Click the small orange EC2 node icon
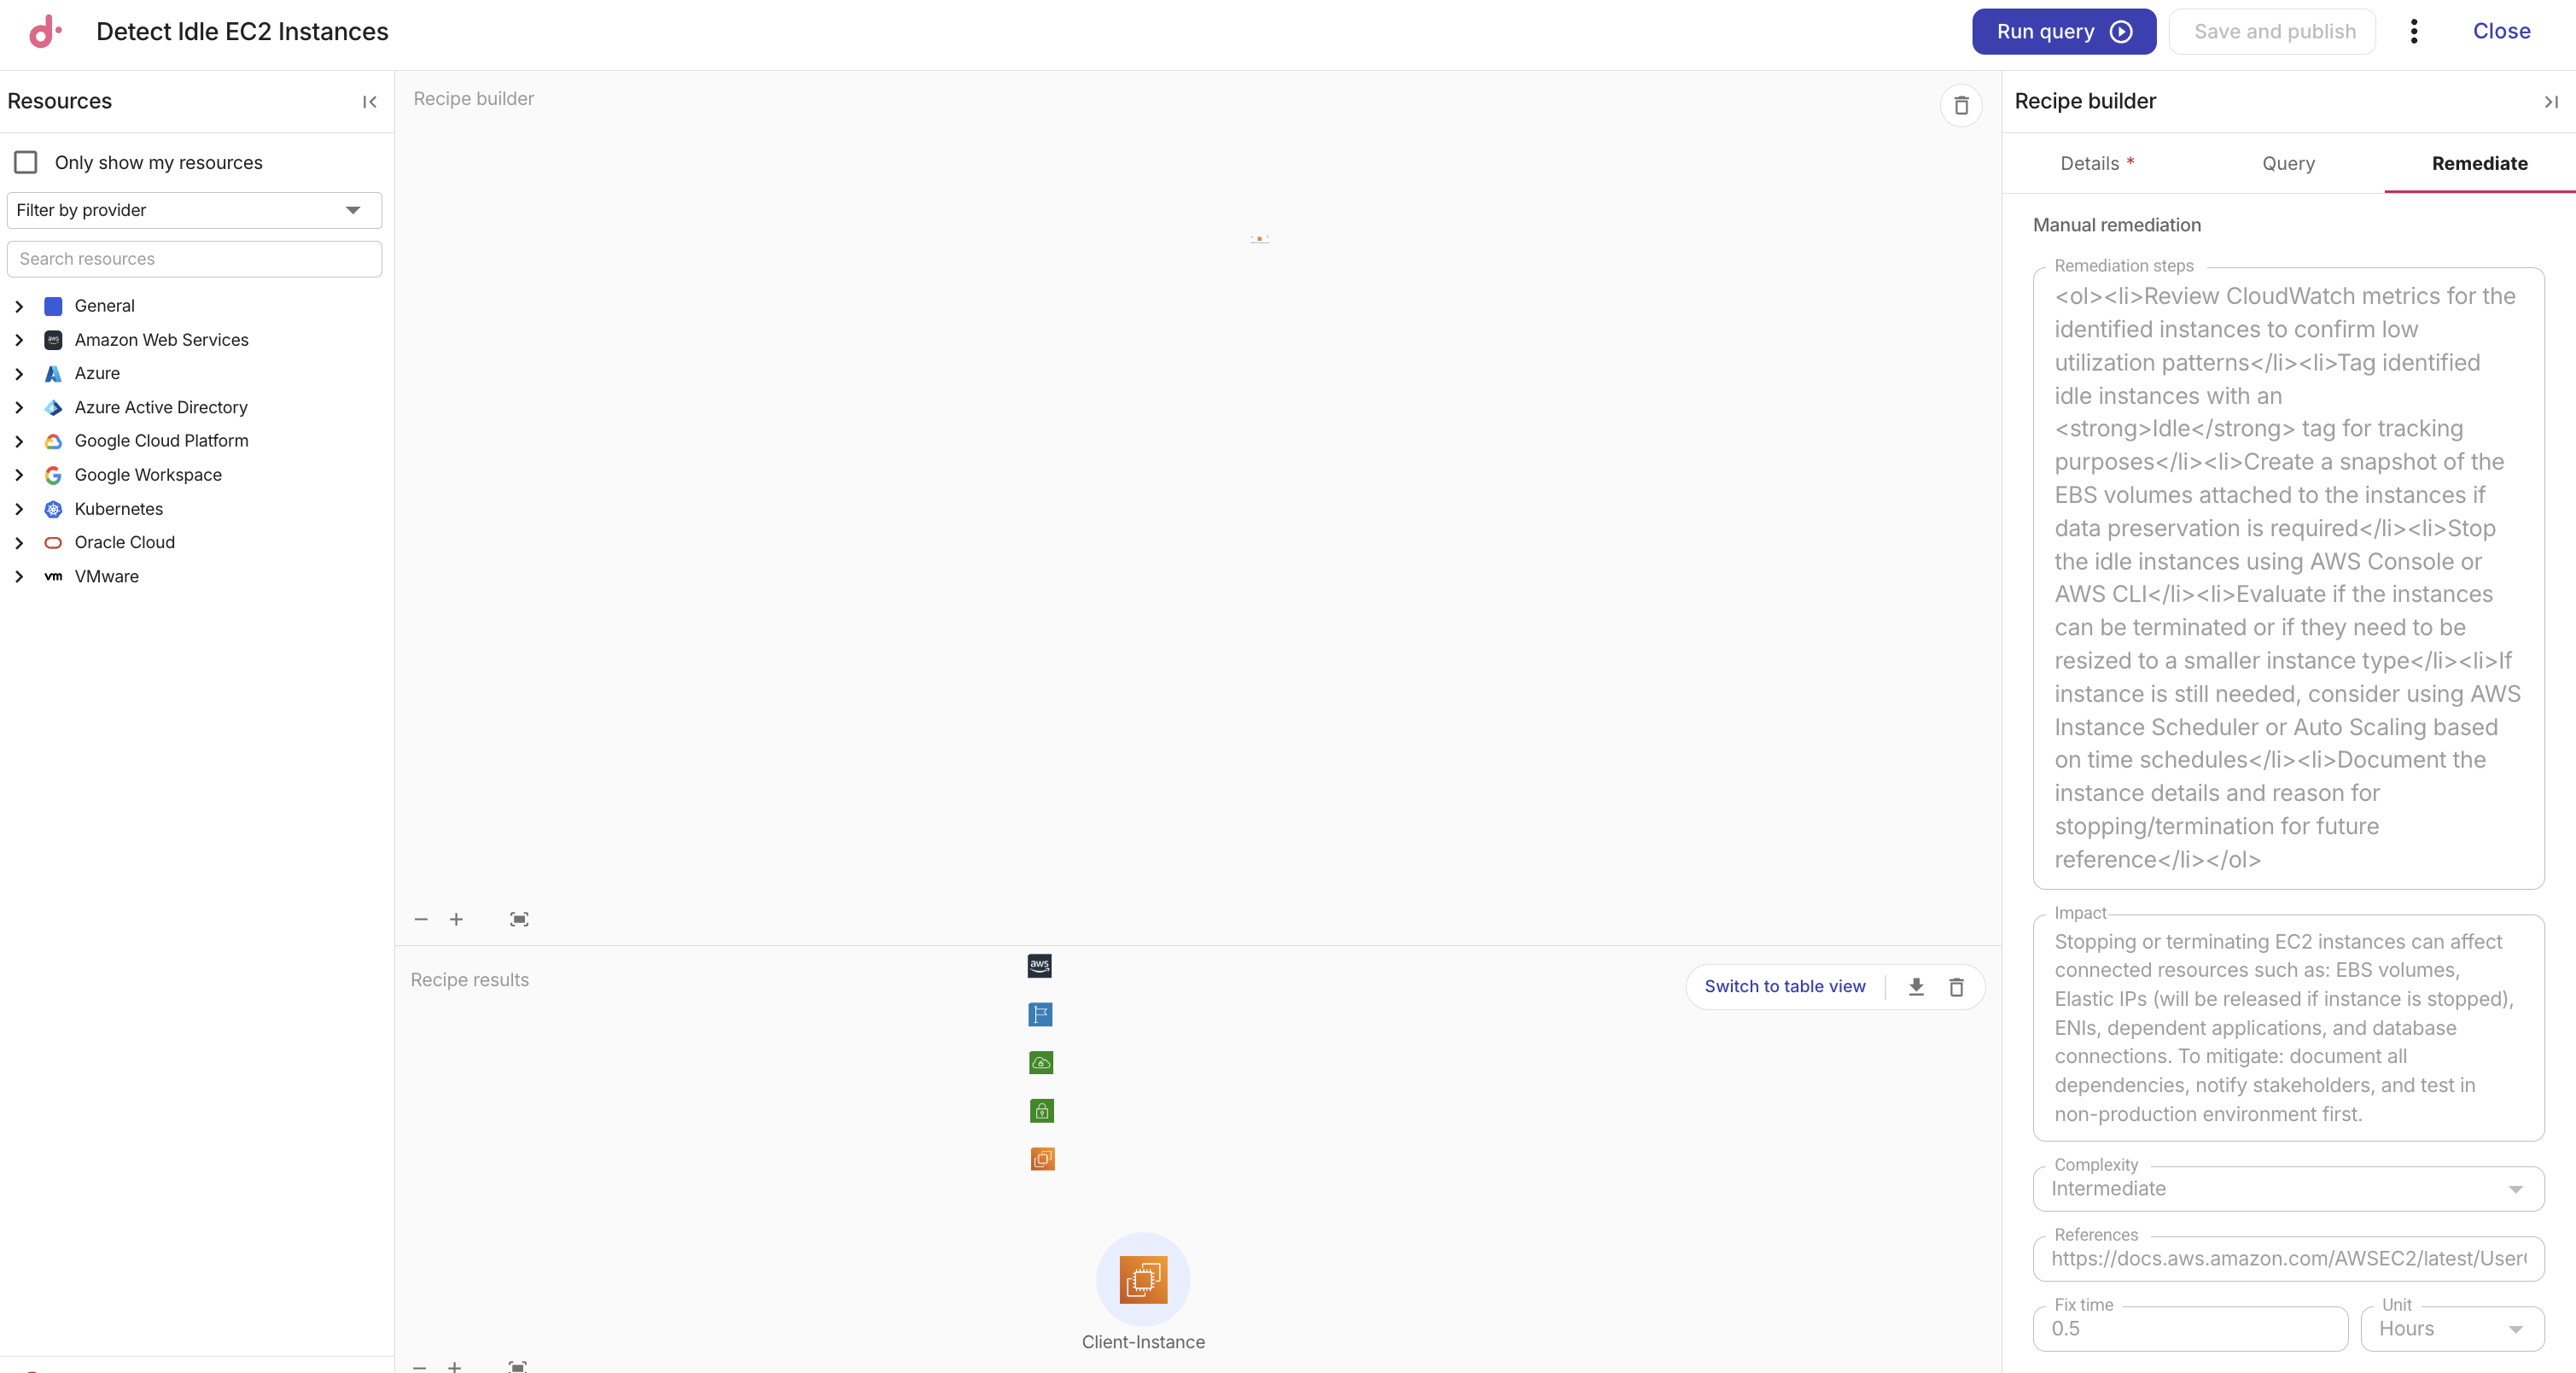 tap(1043, 1159)
